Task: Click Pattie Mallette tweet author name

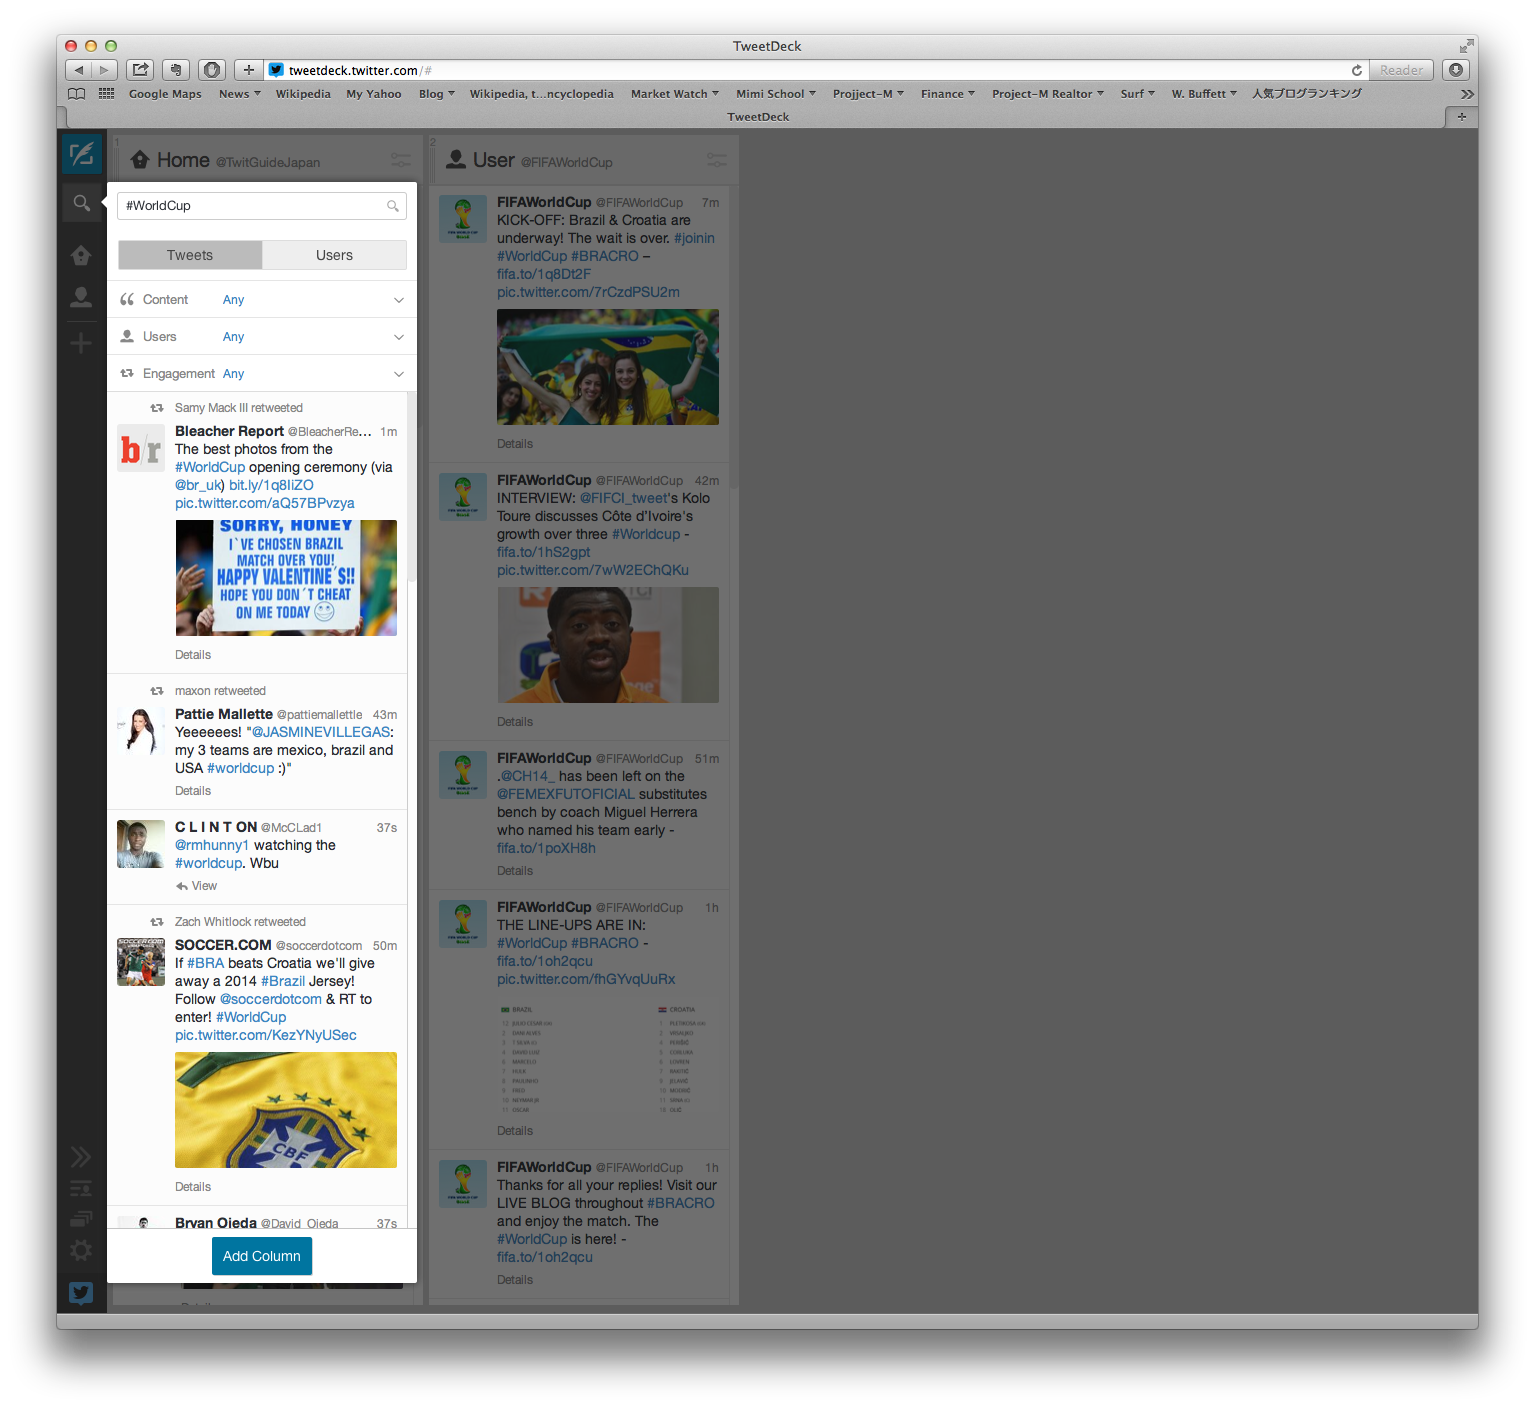Action: click(224, 714)
